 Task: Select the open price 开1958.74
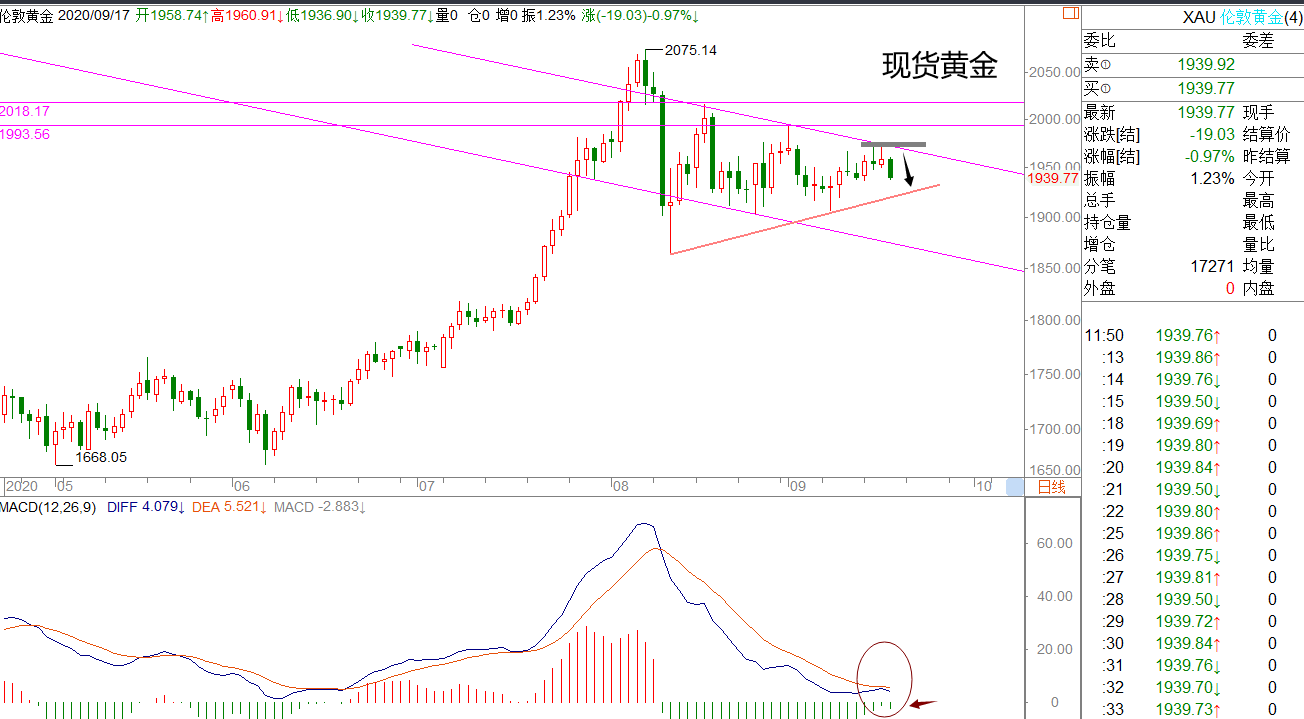[173, 15]
